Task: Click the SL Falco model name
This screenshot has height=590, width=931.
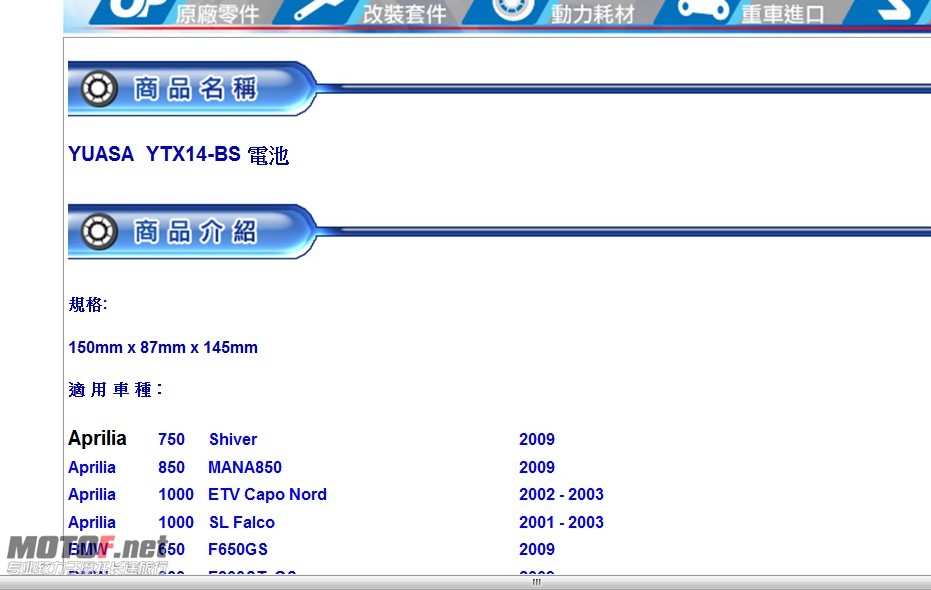Action: [242, 522]
